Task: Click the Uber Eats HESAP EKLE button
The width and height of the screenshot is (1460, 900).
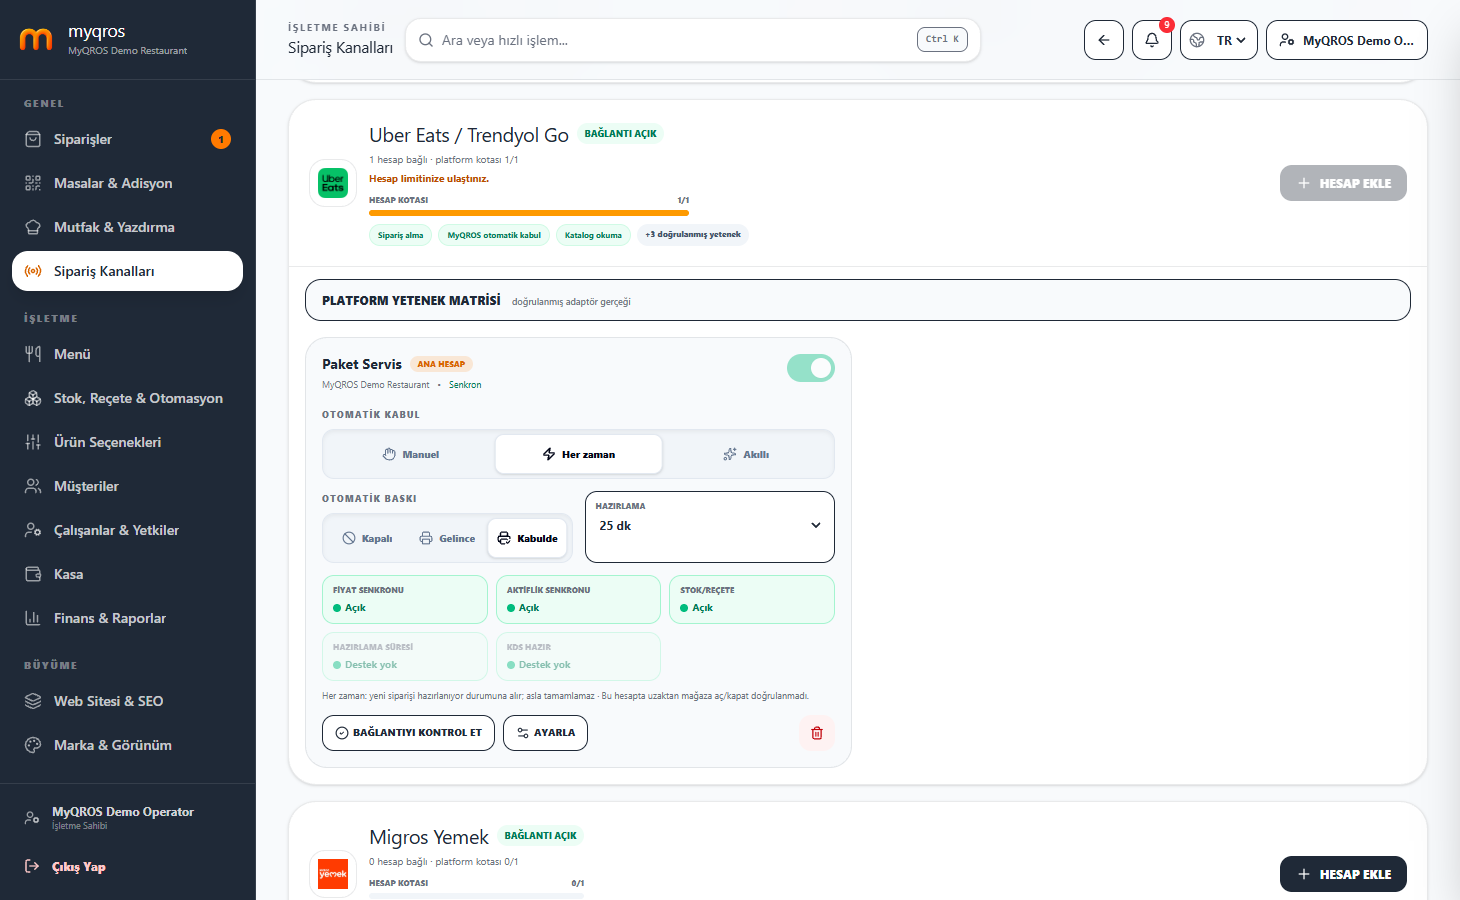Action: point(1343,183)
